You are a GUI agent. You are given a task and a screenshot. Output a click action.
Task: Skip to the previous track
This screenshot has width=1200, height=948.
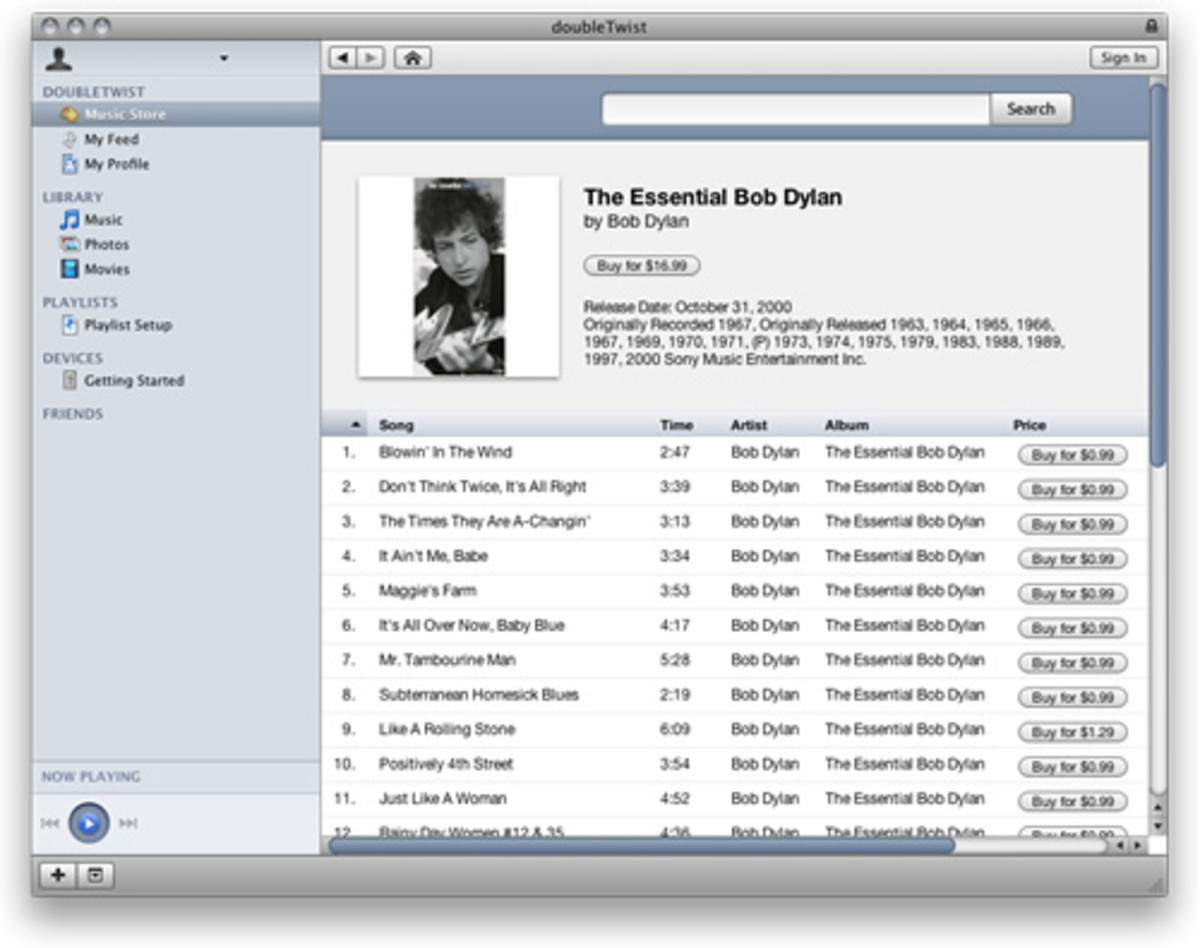click(50, 823)
